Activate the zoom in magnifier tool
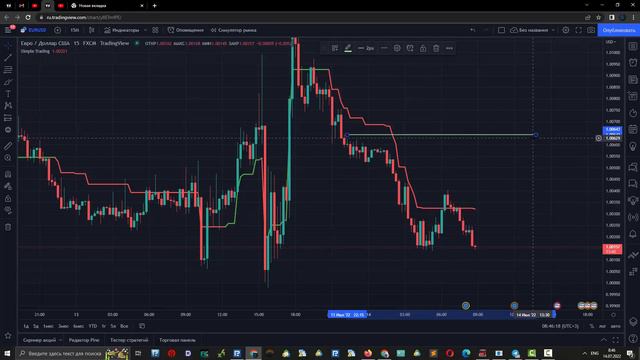The image size is (640, 360). point(8,158)
